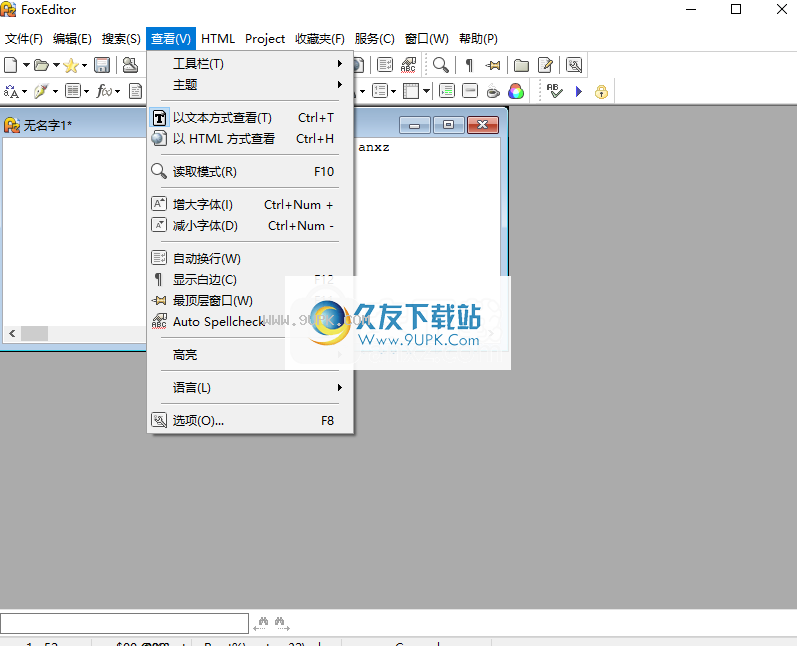Image resolution: width=797 pixels, height=646 pixels.
Task: Click the find previous binoculars icon
Action: coord(261,623)
